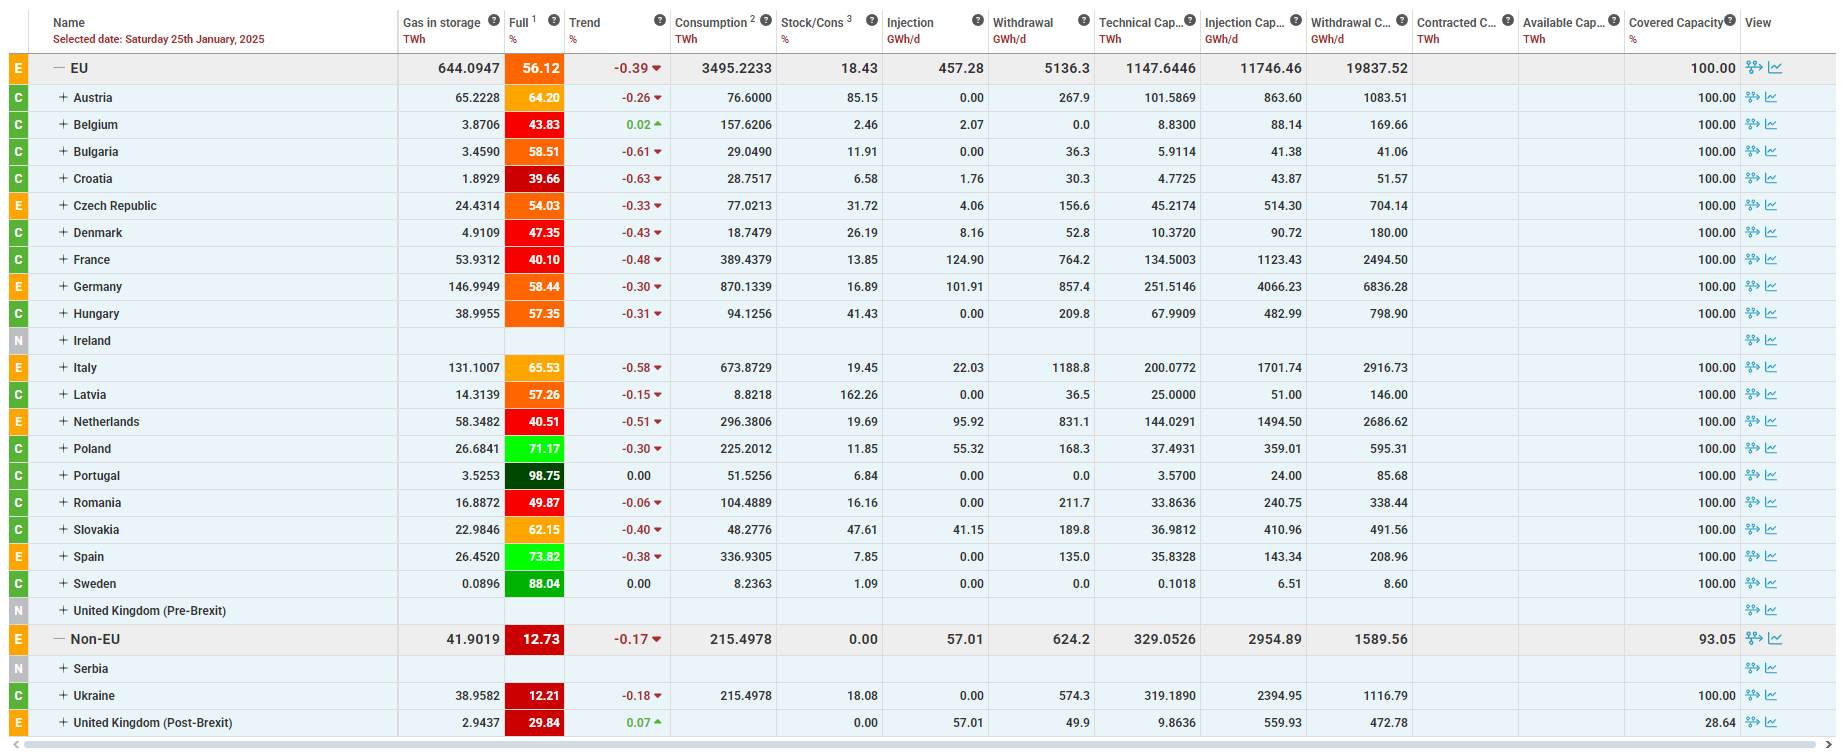Expand the Latvia row

click(x=63, y=395)
